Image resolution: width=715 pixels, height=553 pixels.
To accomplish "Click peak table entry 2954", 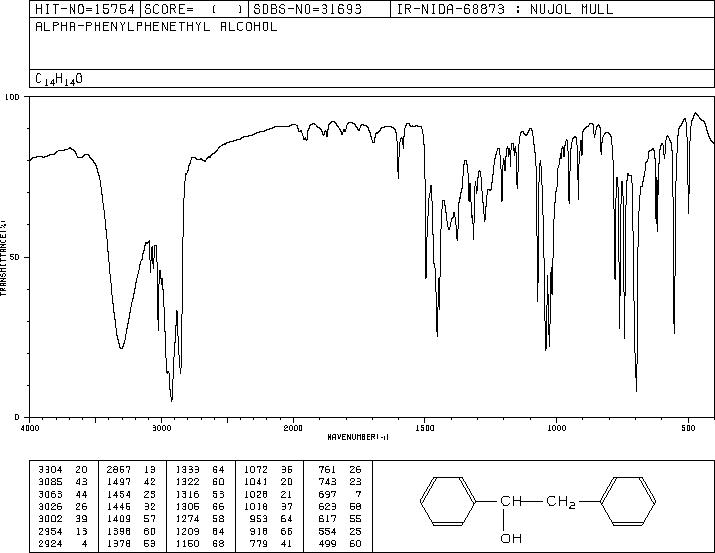I will tap(50, 532).
